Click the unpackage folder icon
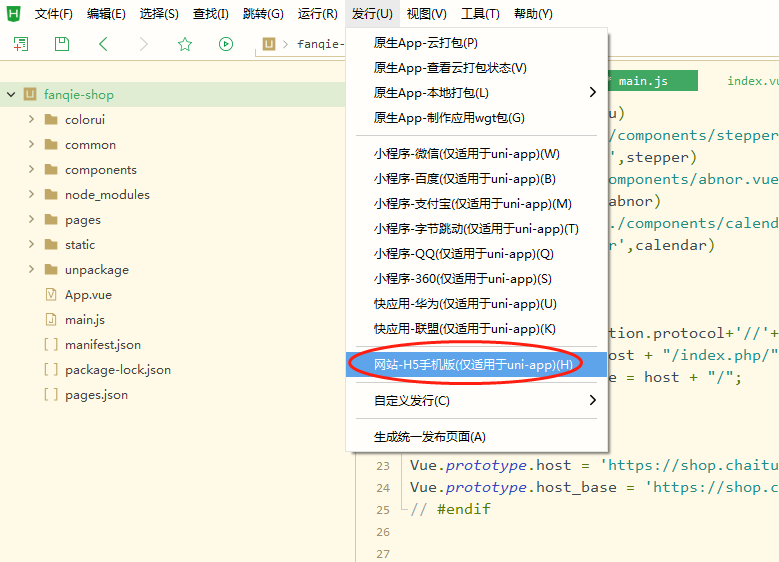Screen dimensions: 779x562 click(51, 269)
